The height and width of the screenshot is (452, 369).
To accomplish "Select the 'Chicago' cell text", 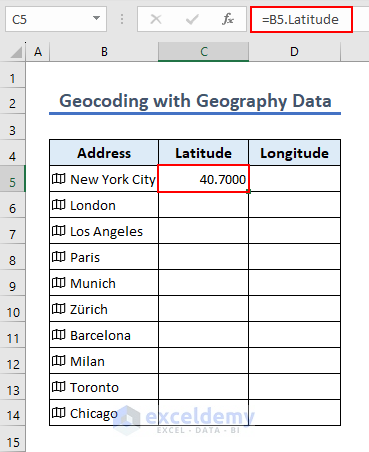I will 94,413.
